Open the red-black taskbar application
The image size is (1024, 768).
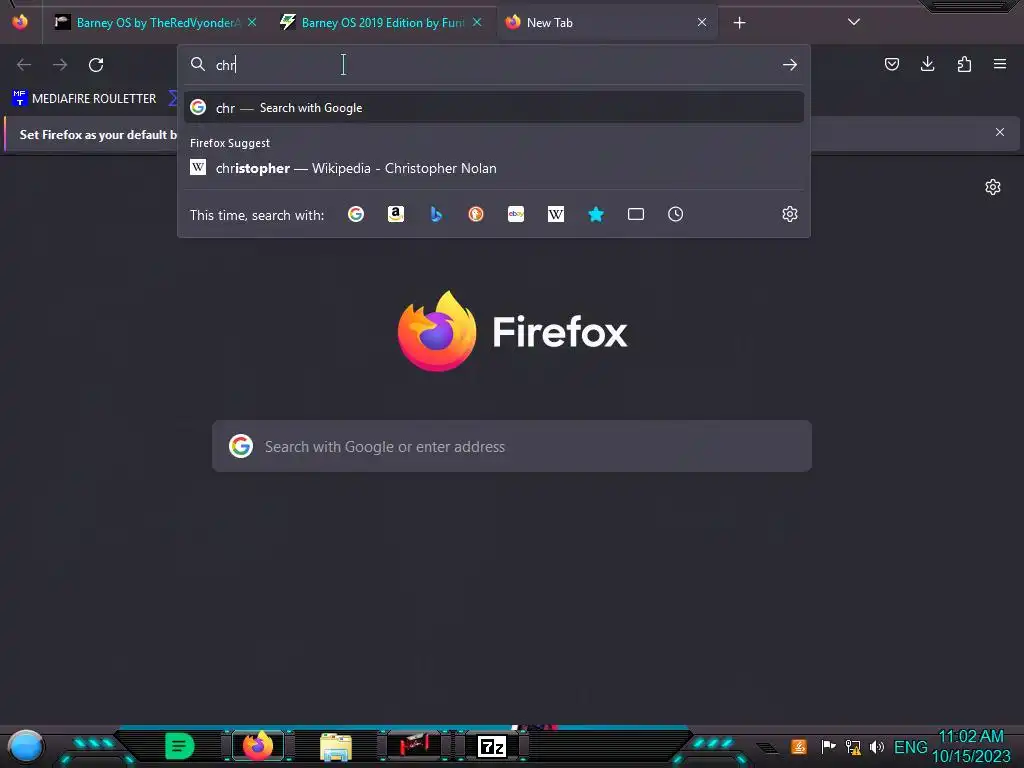pyautogui.click(x=414, y=746)
